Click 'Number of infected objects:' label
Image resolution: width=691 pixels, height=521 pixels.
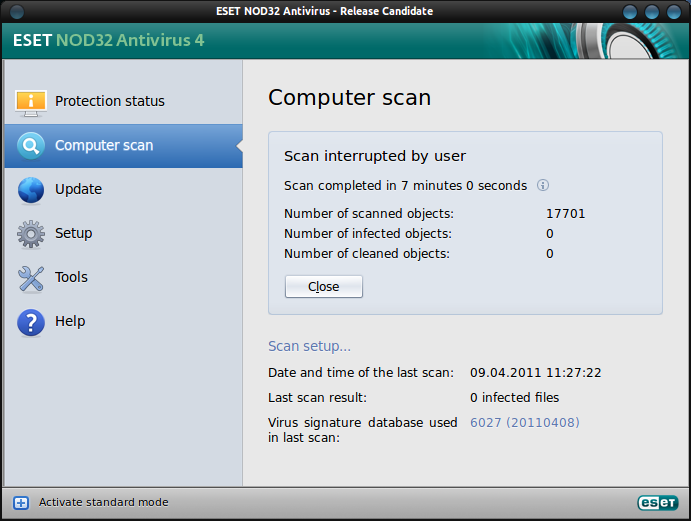[368, 234]
